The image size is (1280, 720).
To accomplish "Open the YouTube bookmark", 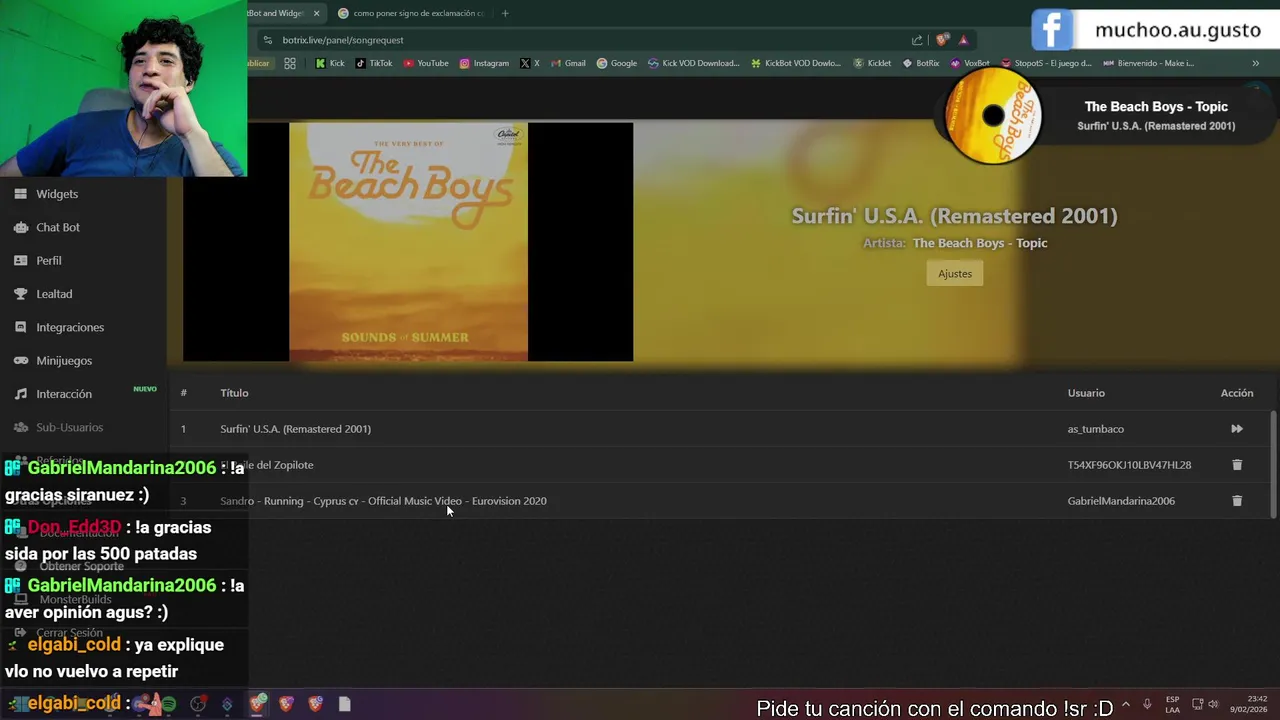I will (x=426, y=63).
